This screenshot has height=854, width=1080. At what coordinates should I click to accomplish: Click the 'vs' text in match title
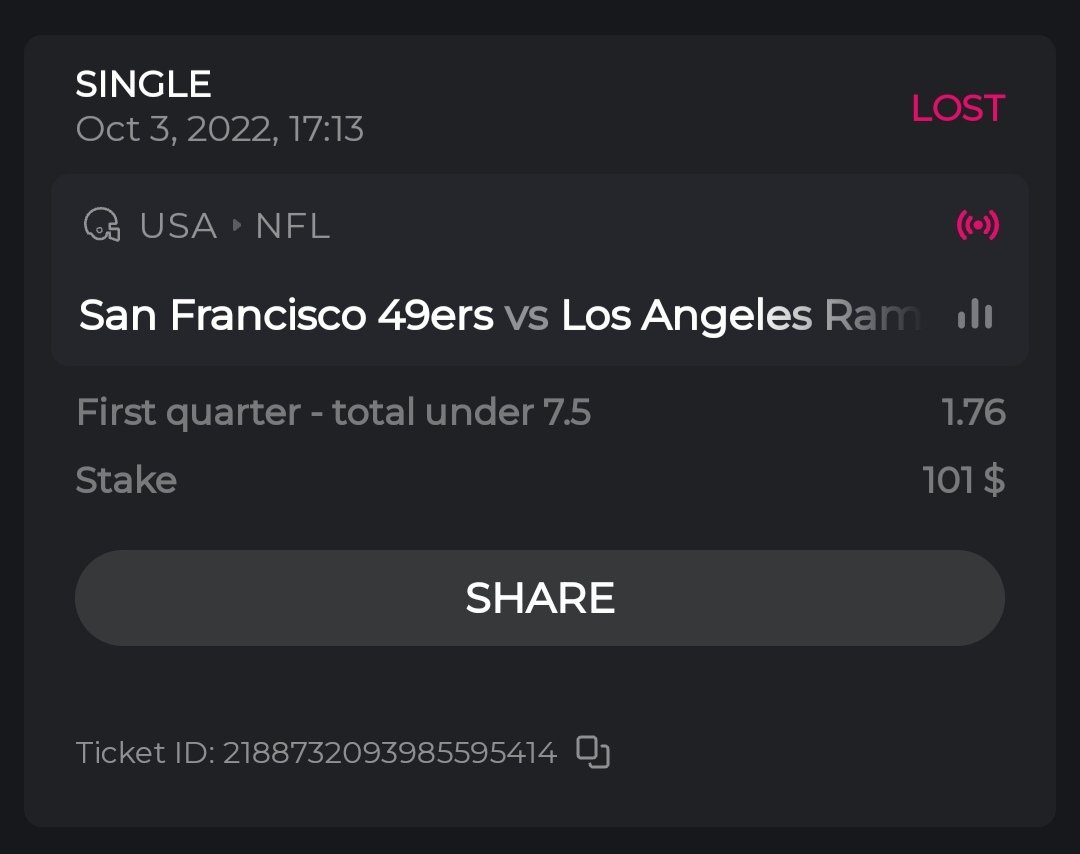click(527, 315)
